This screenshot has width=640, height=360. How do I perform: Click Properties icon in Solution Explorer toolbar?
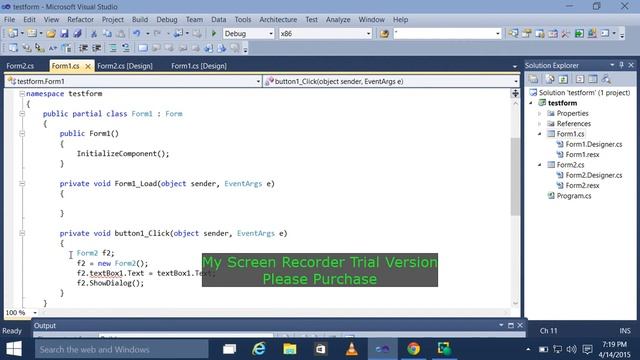[x=533, y=79]
